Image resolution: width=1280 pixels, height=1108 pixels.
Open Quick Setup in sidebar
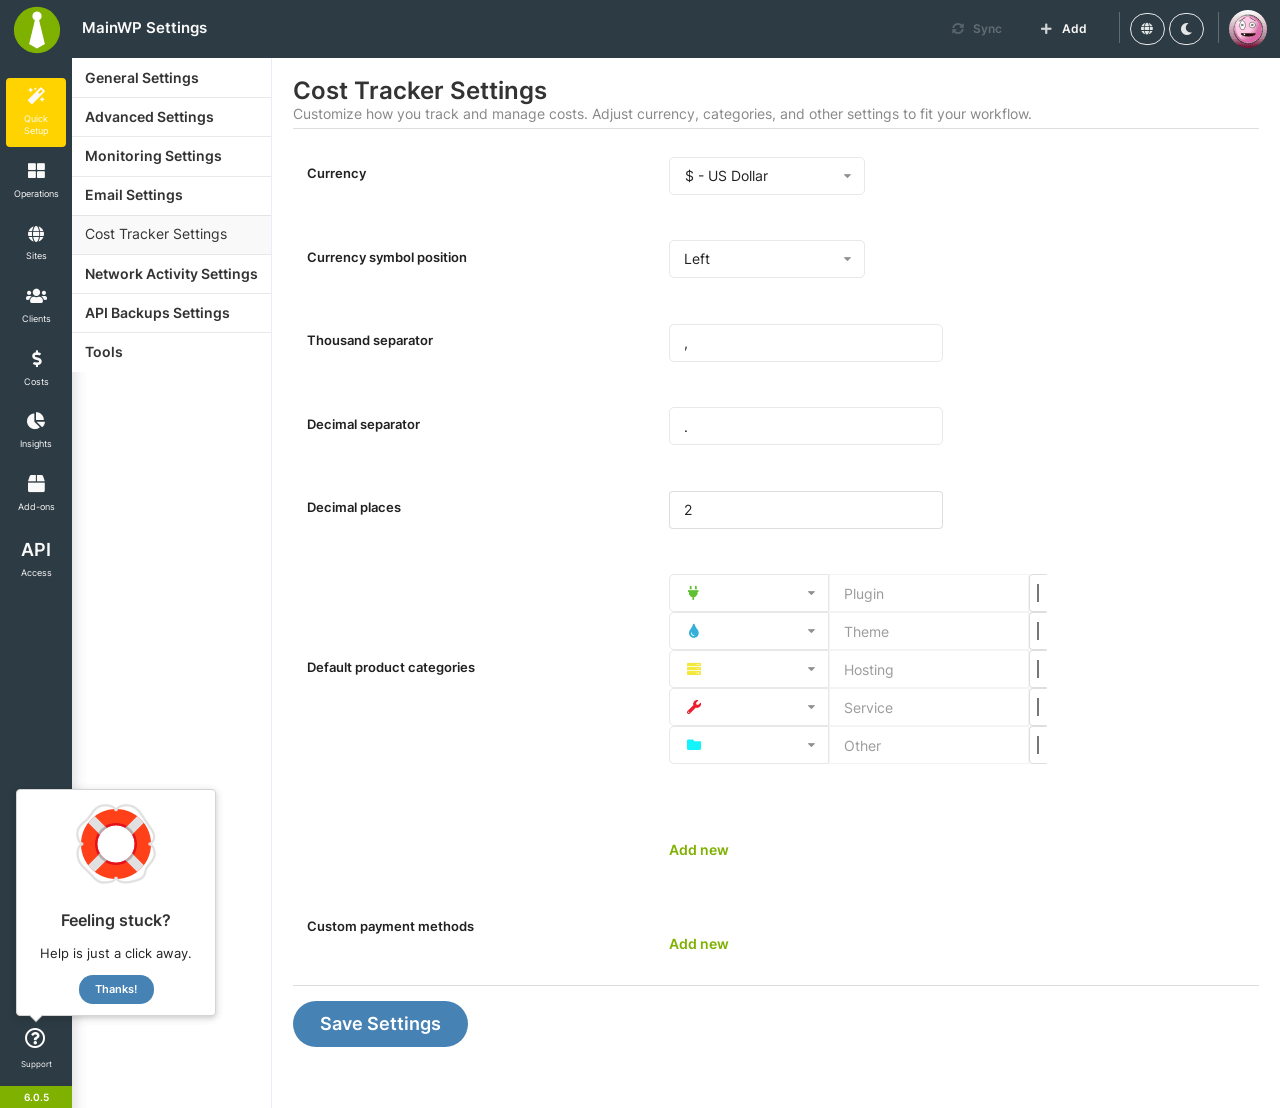pyautogui.click(x=36, y=112)
